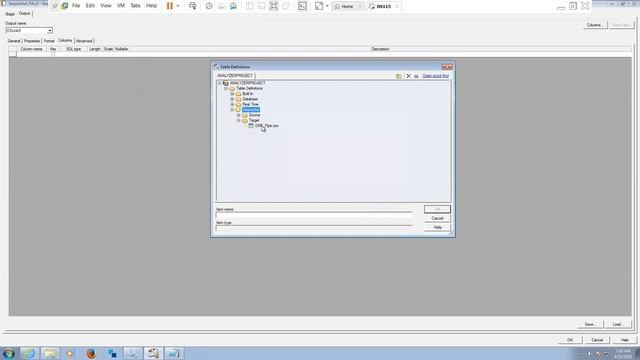
Task: Open Internet Explorer from taskbar
Action: [29, 353]
